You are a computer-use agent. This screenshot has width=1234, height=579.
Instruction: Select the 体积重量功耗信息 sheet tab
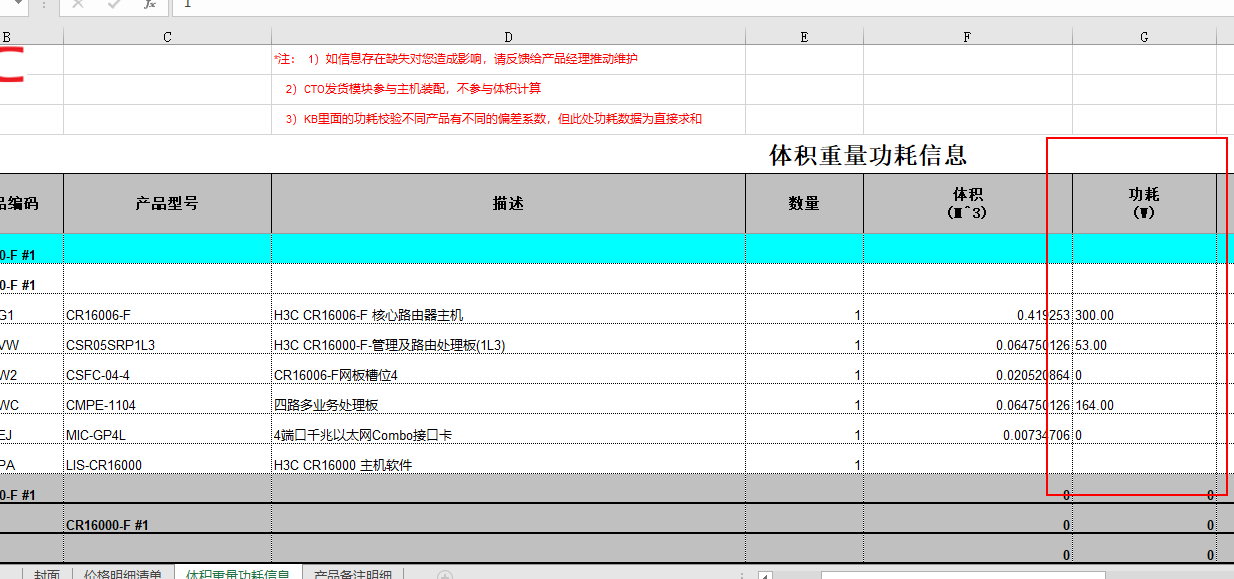[237, 575]
